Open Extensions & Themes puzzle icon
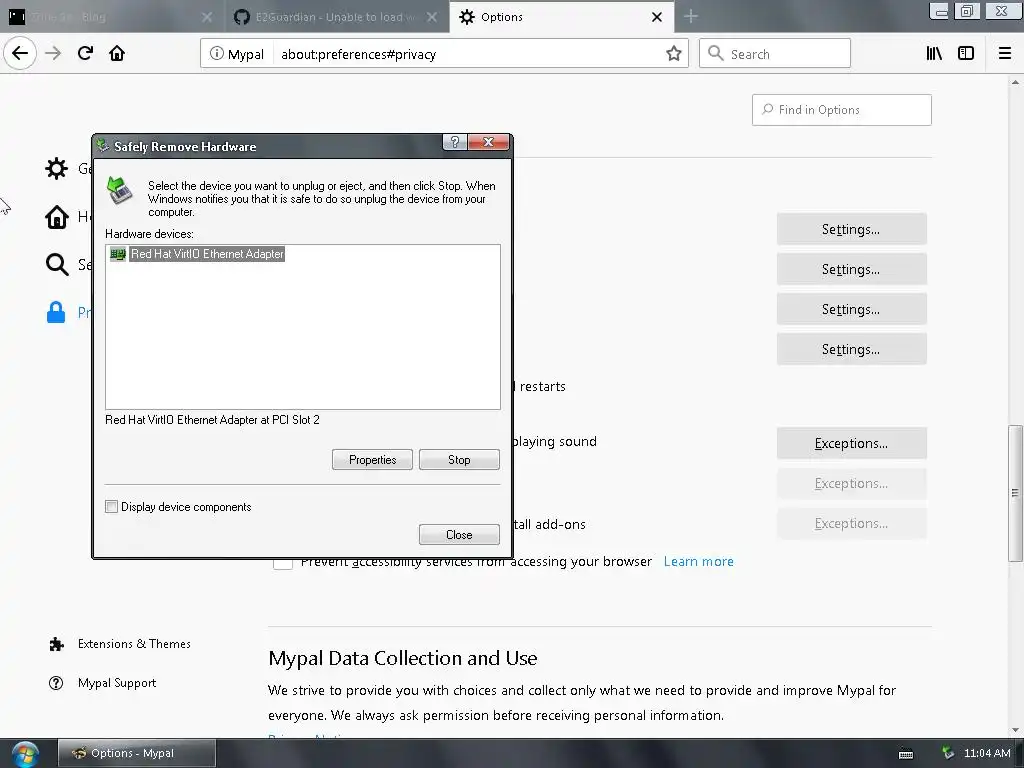 (x=56, y=645)
